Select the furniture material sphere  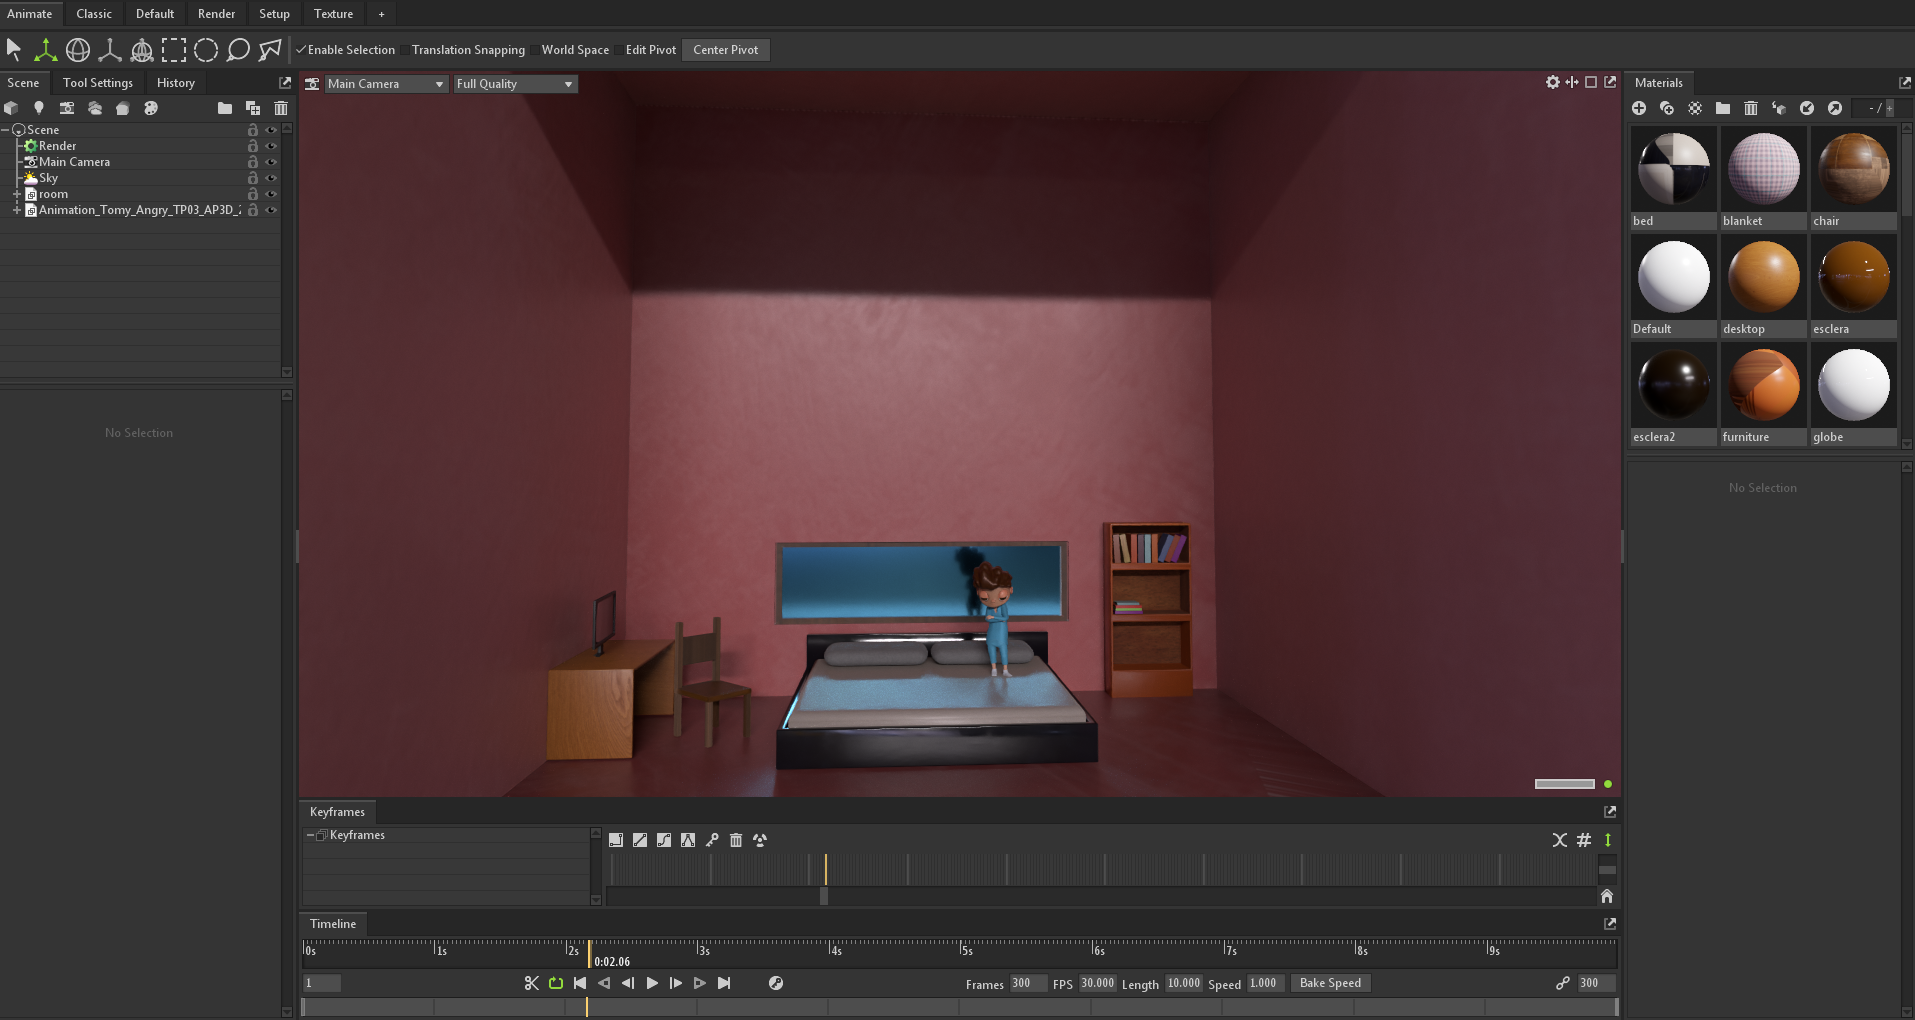[x=1763, y=385]
